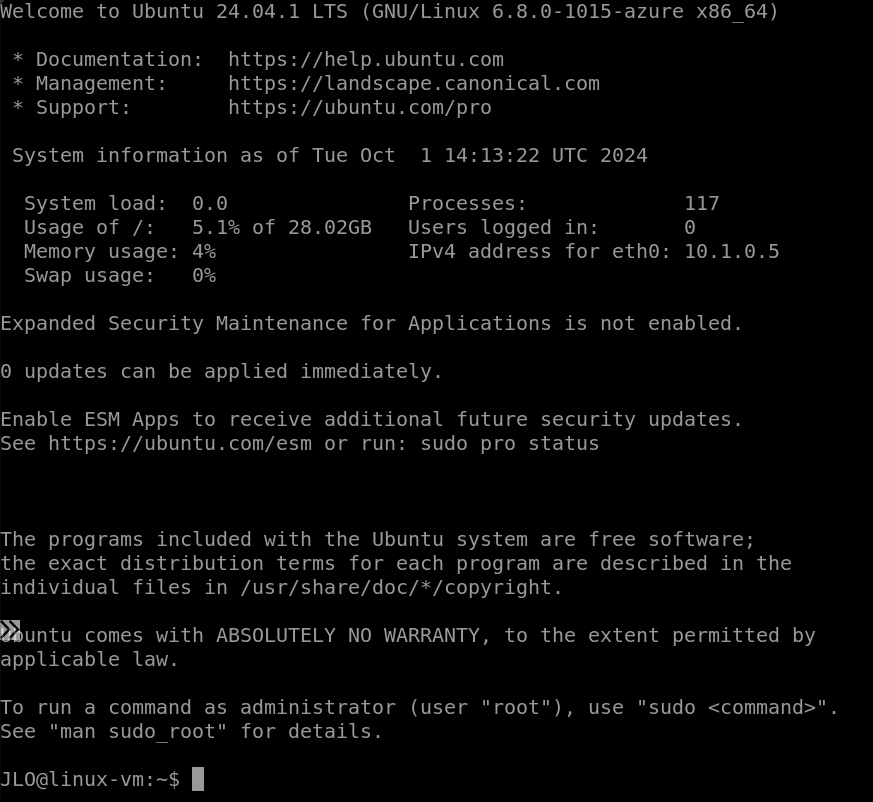The image size is (873, 802).
Task: Click the terminal cursor block at prompt
Action: [198, 779]
